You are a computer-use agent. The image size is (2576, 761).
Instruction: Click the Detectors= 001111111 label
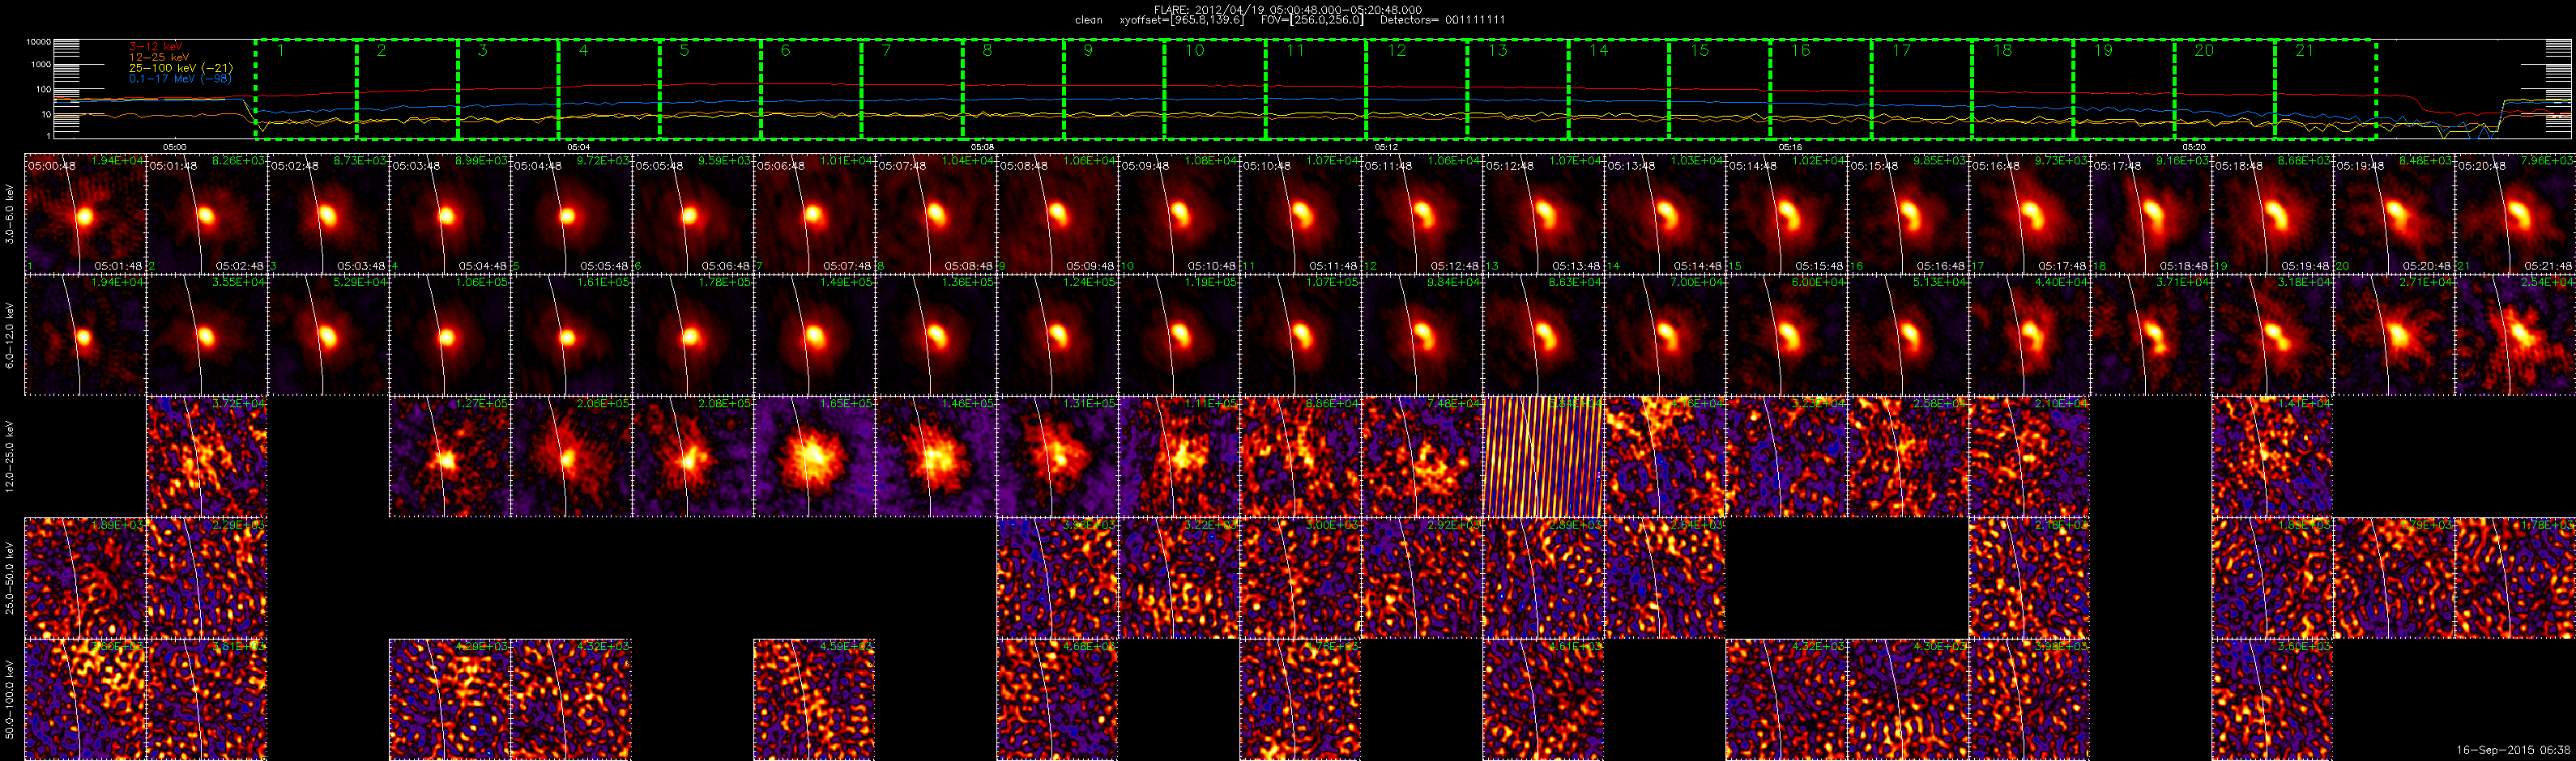click(x=1442, y=20)
